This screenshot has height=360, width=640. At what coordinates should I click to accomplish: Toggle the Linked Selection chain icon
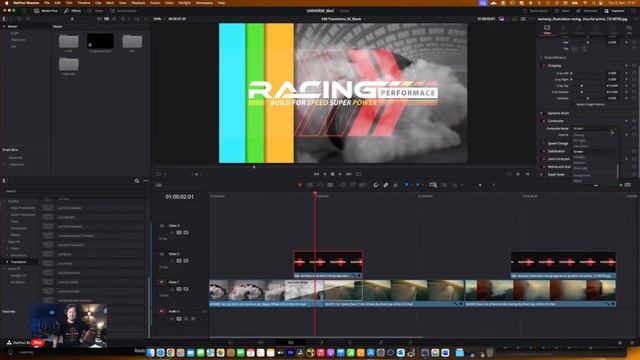click(x=386, y=185)
